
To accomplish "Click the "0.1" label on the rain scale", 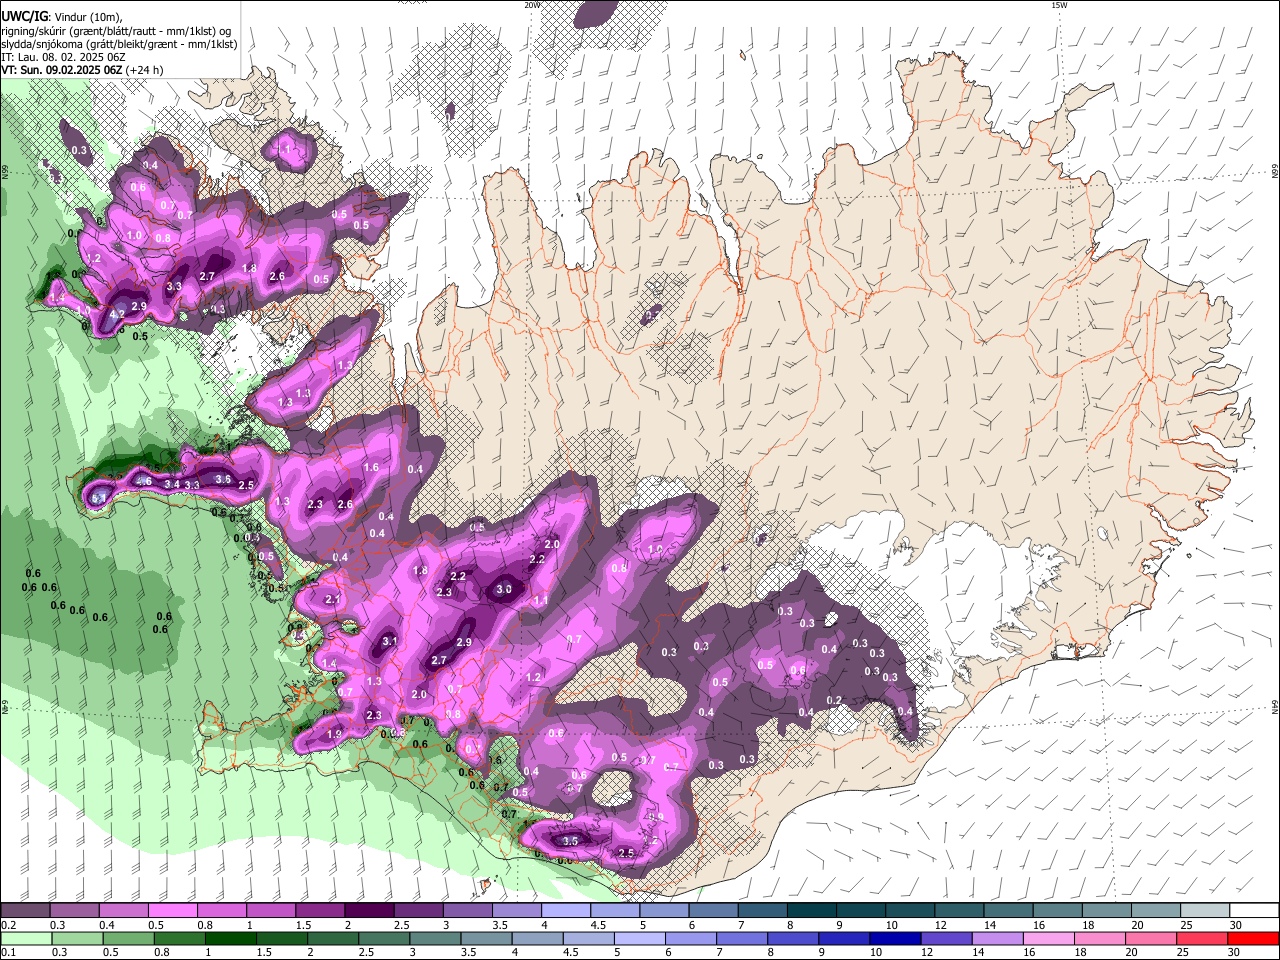I will (8, 952).
